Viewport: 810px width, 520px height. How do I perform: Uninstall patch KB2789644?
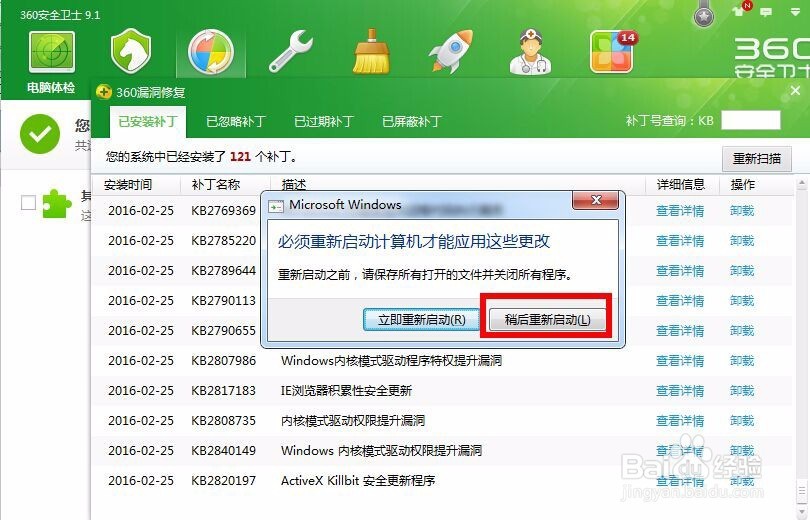tap(742, 271)
